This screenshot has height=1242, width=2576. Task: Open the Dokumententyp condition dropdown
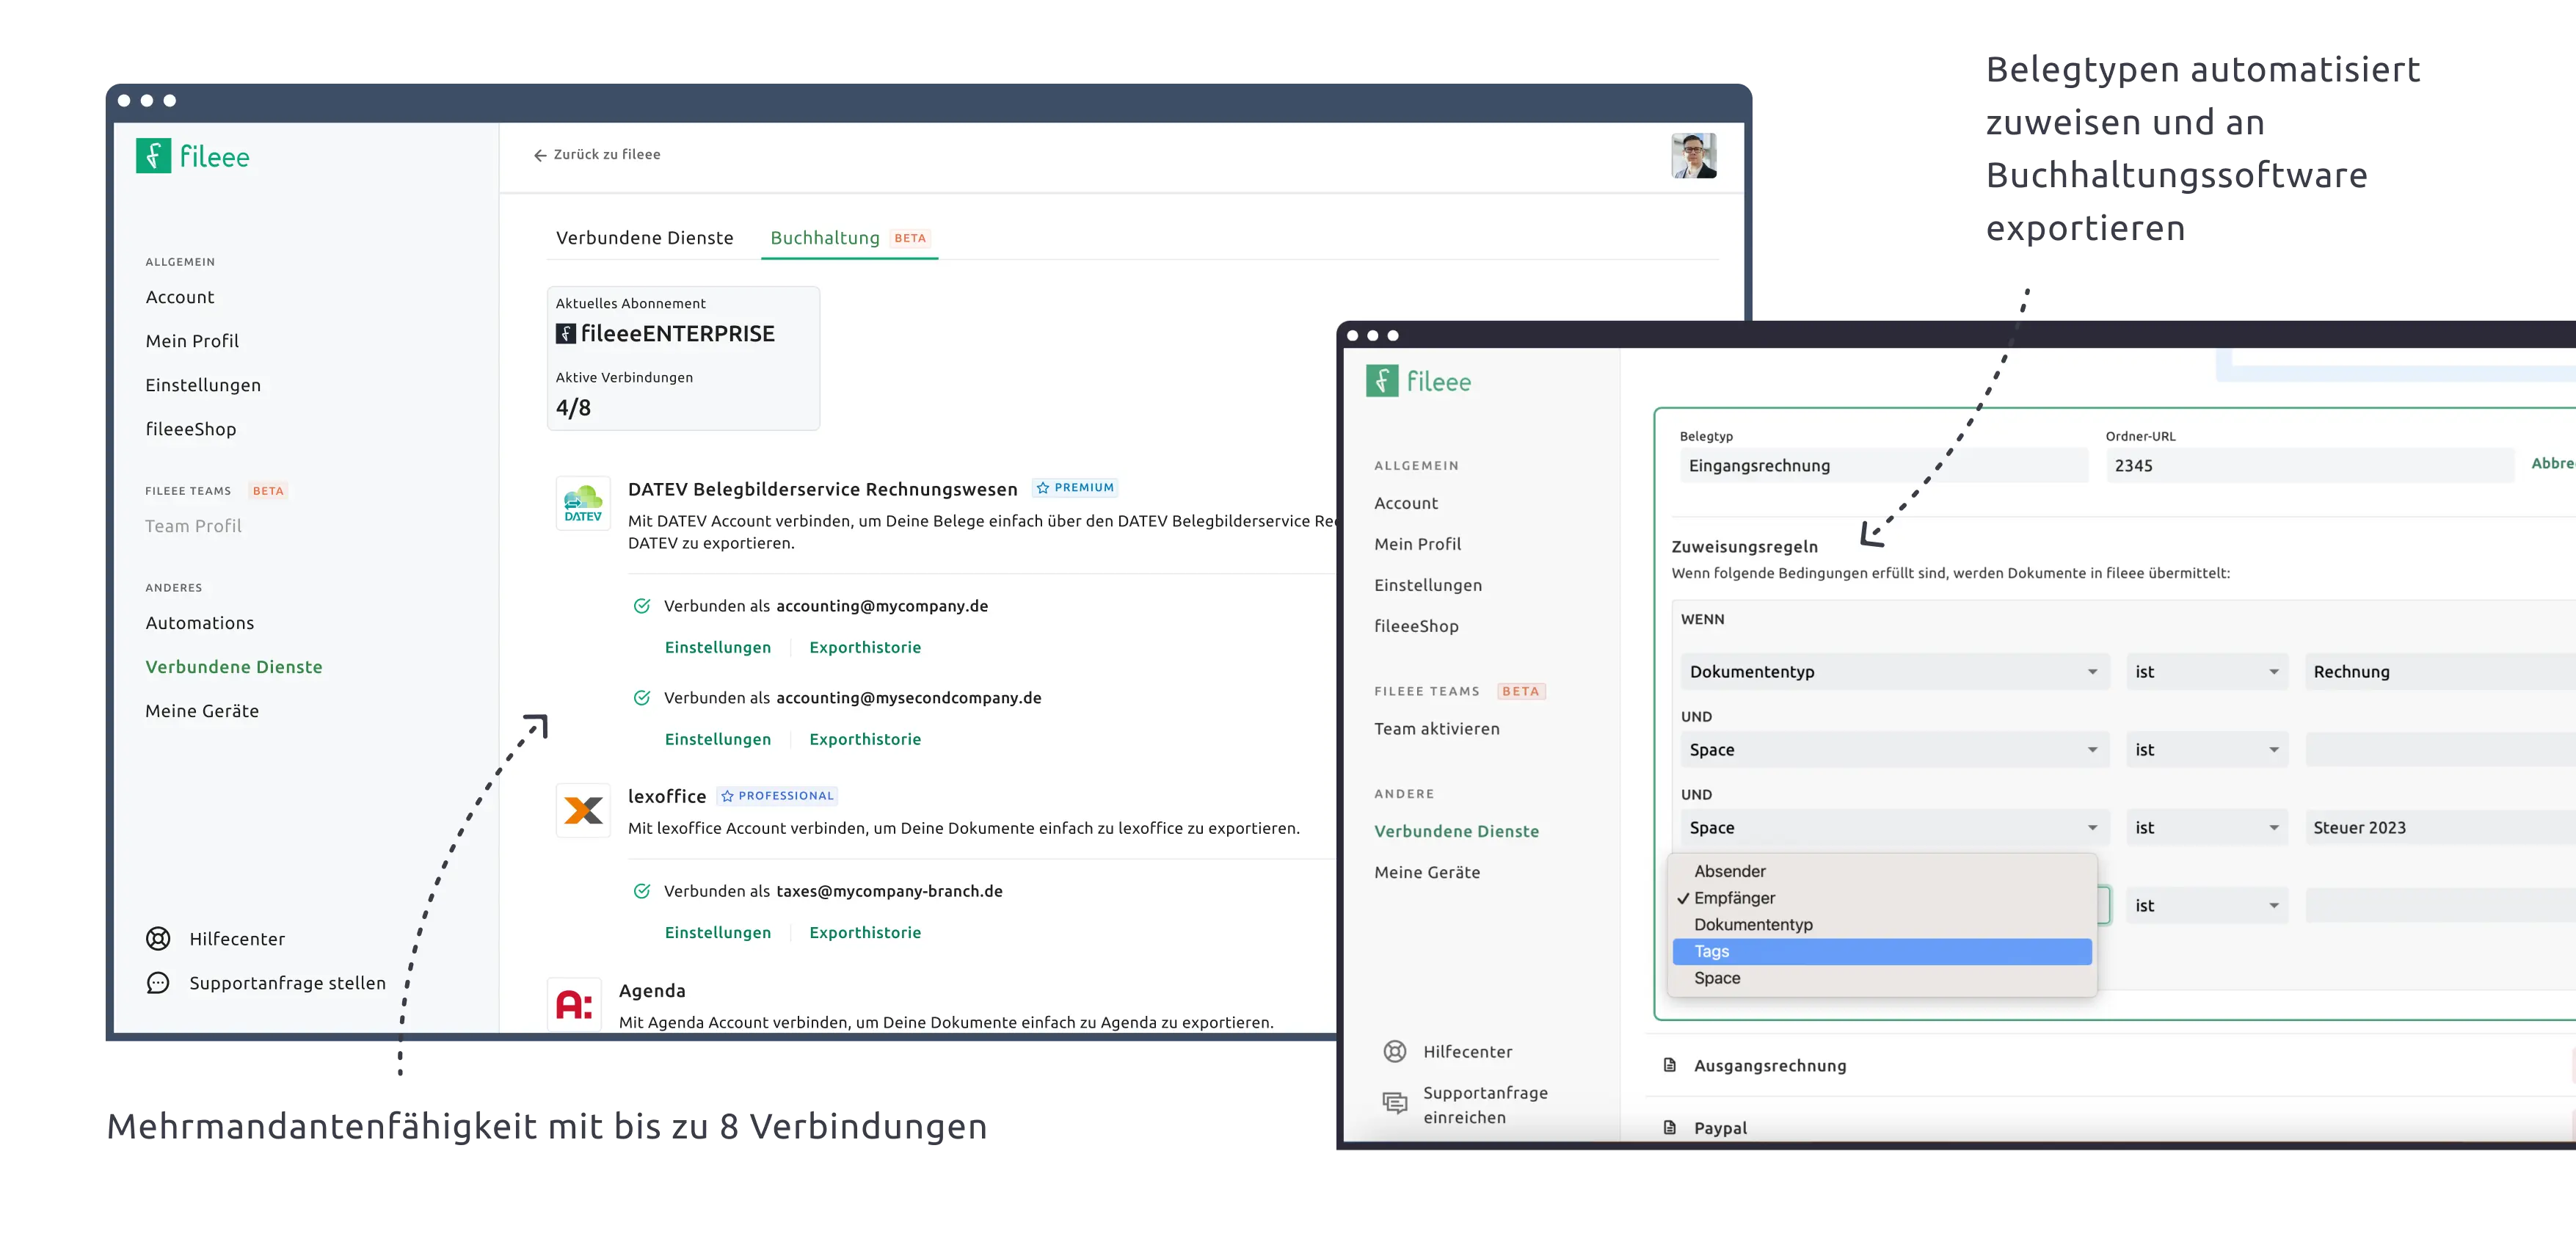click(1894, 672)
